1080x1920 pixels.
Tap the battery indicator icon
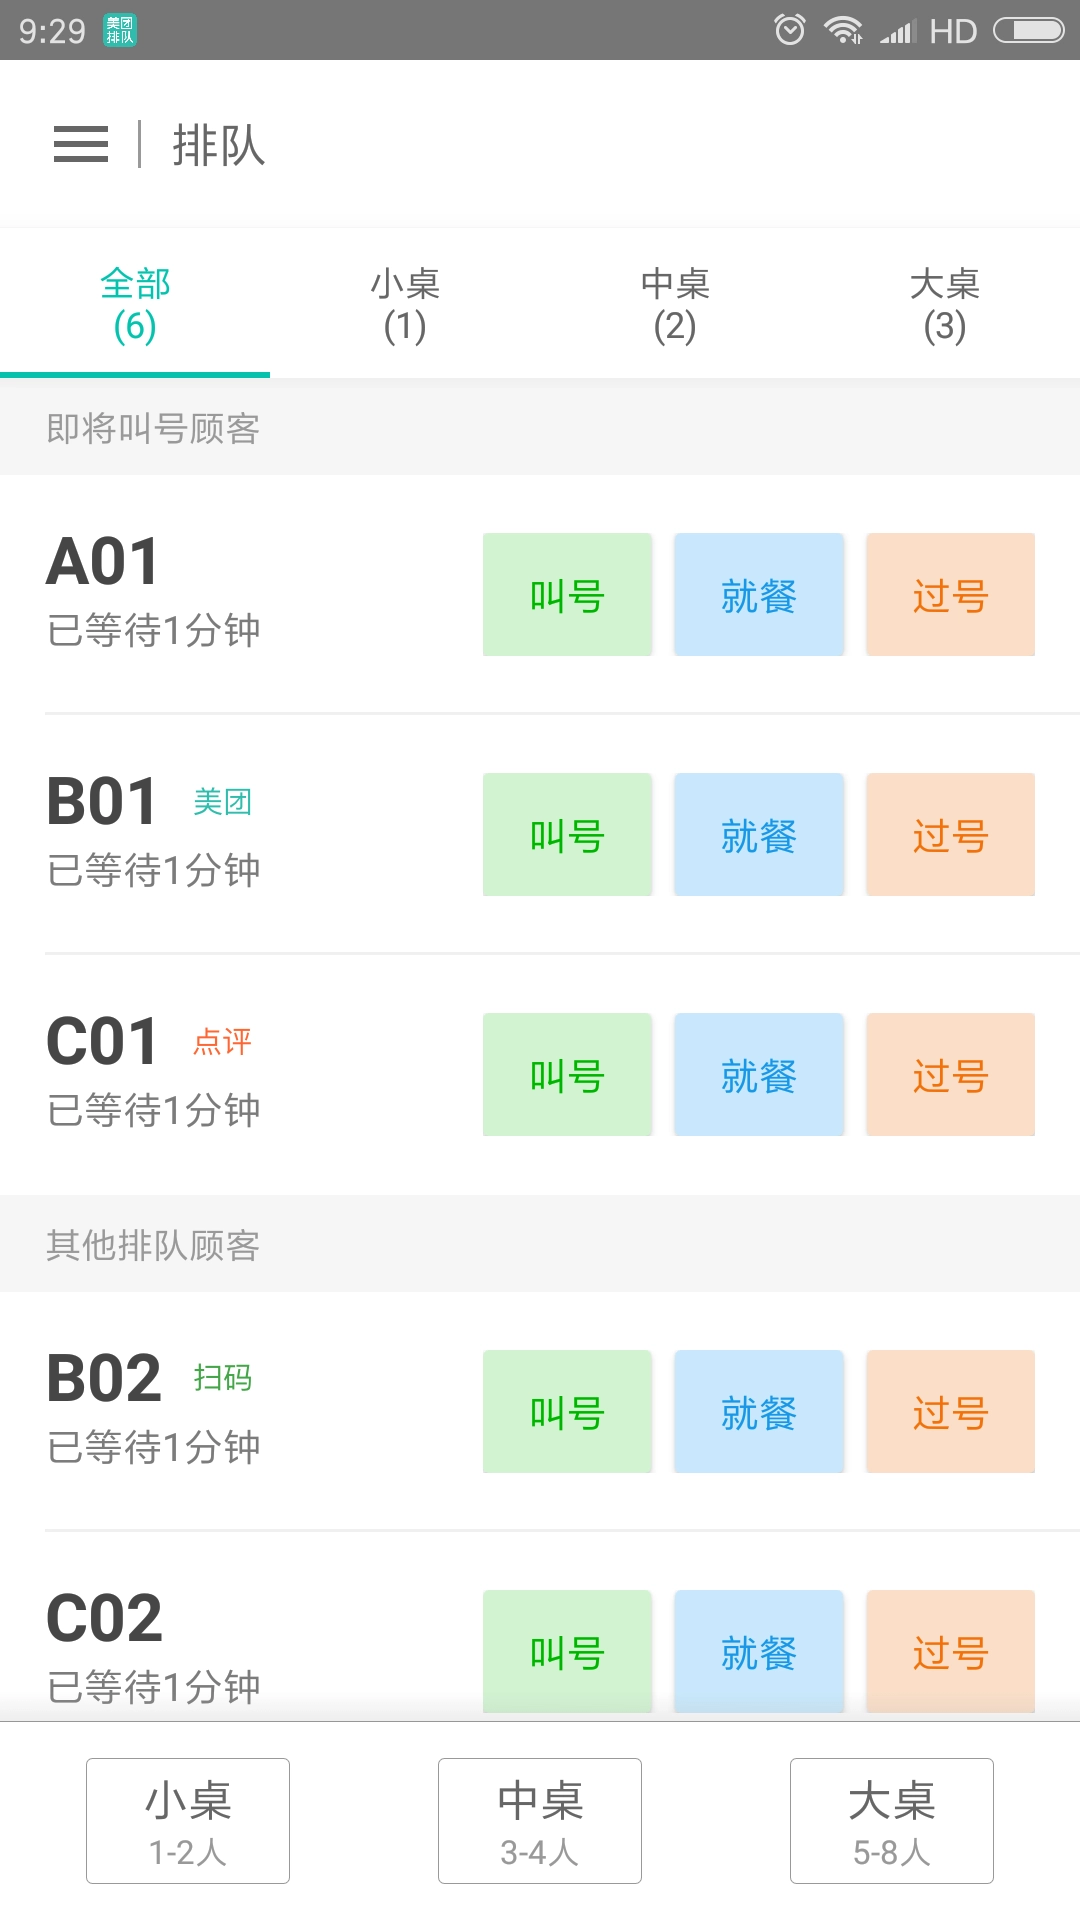[x=1028, y=31]
